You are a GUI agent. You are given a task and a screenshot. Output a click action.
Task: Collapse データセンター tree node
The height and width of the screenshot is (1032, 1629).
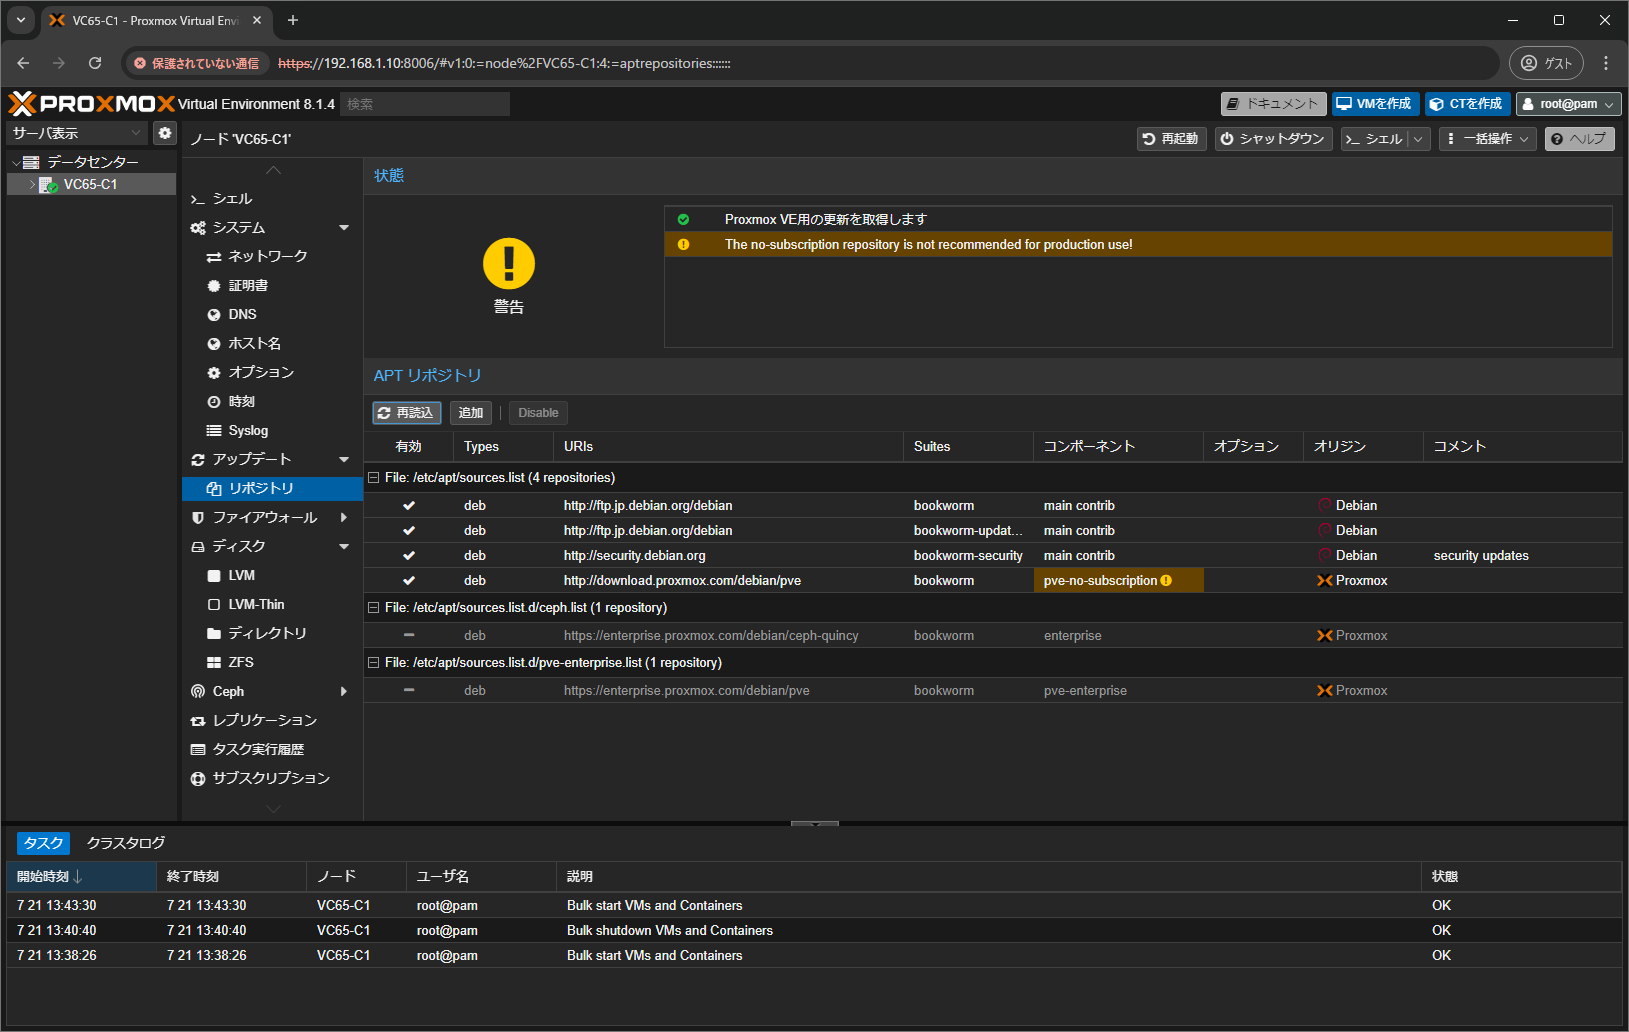(16, 162)
